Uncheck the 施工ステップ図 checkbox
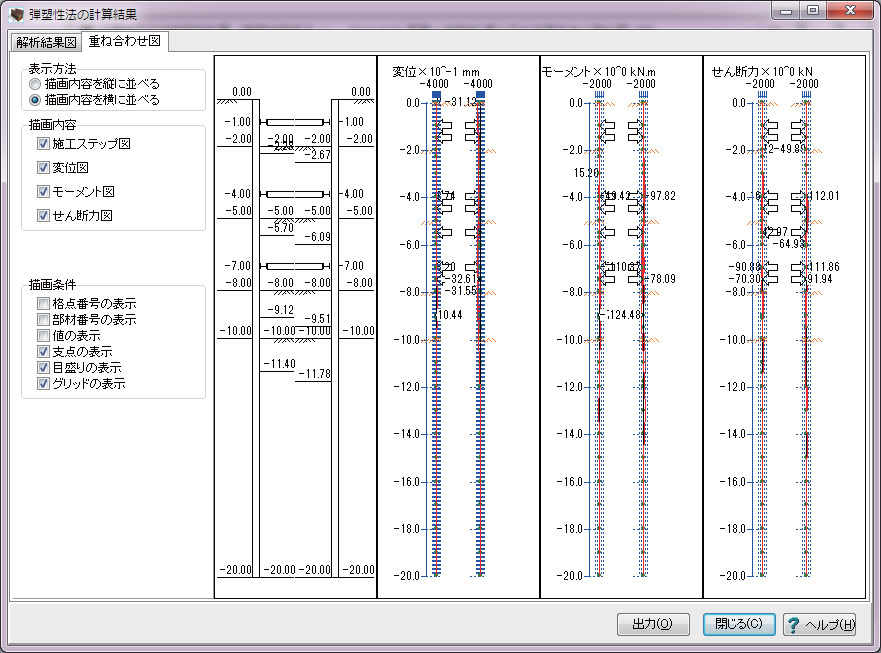This screenshot has height=653, width=881. [43, 144]
